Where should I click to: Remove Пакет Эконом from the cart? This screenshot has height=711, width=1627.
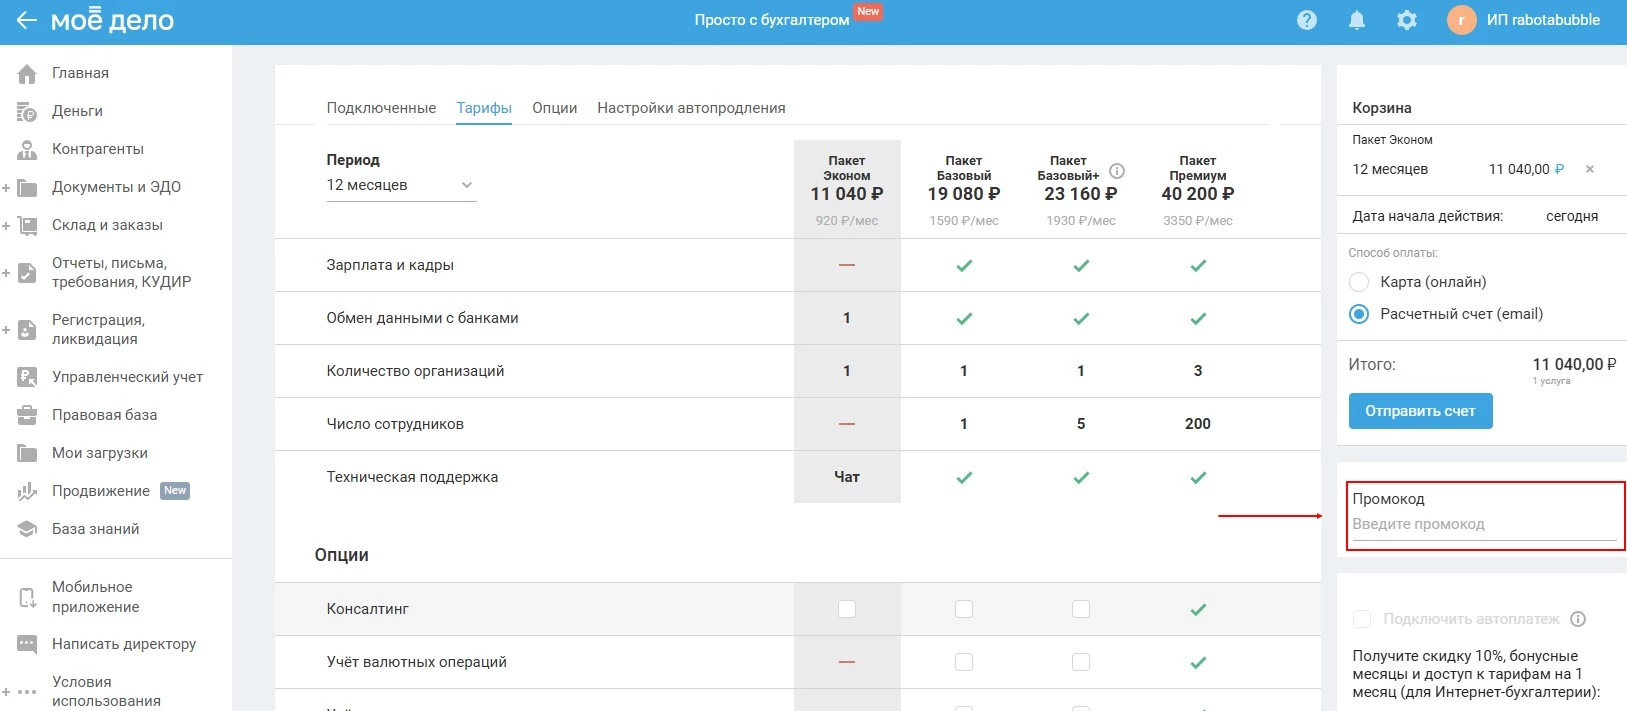click(x=1589, y=169)
